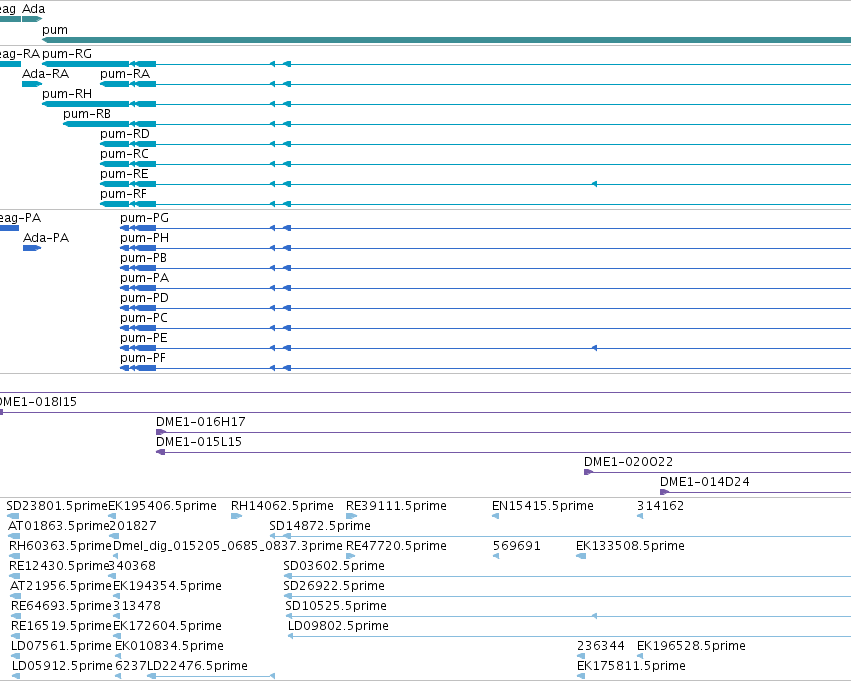Select the Ada-PA label
The width and height of the screenshot is (851, 681).
pos(46,238)
